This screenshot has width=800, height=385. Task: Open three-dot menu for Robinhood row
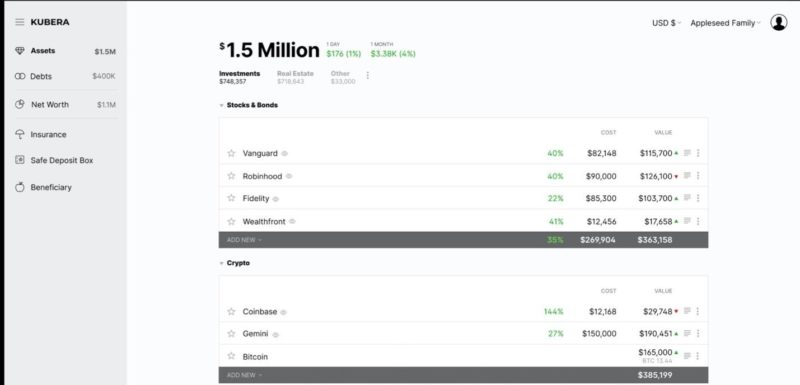pos(698,176)
